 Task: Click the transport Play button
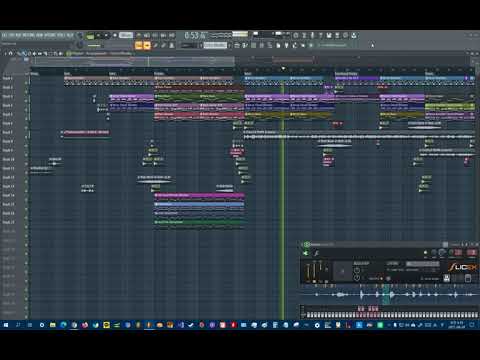(x=99, y=35)
